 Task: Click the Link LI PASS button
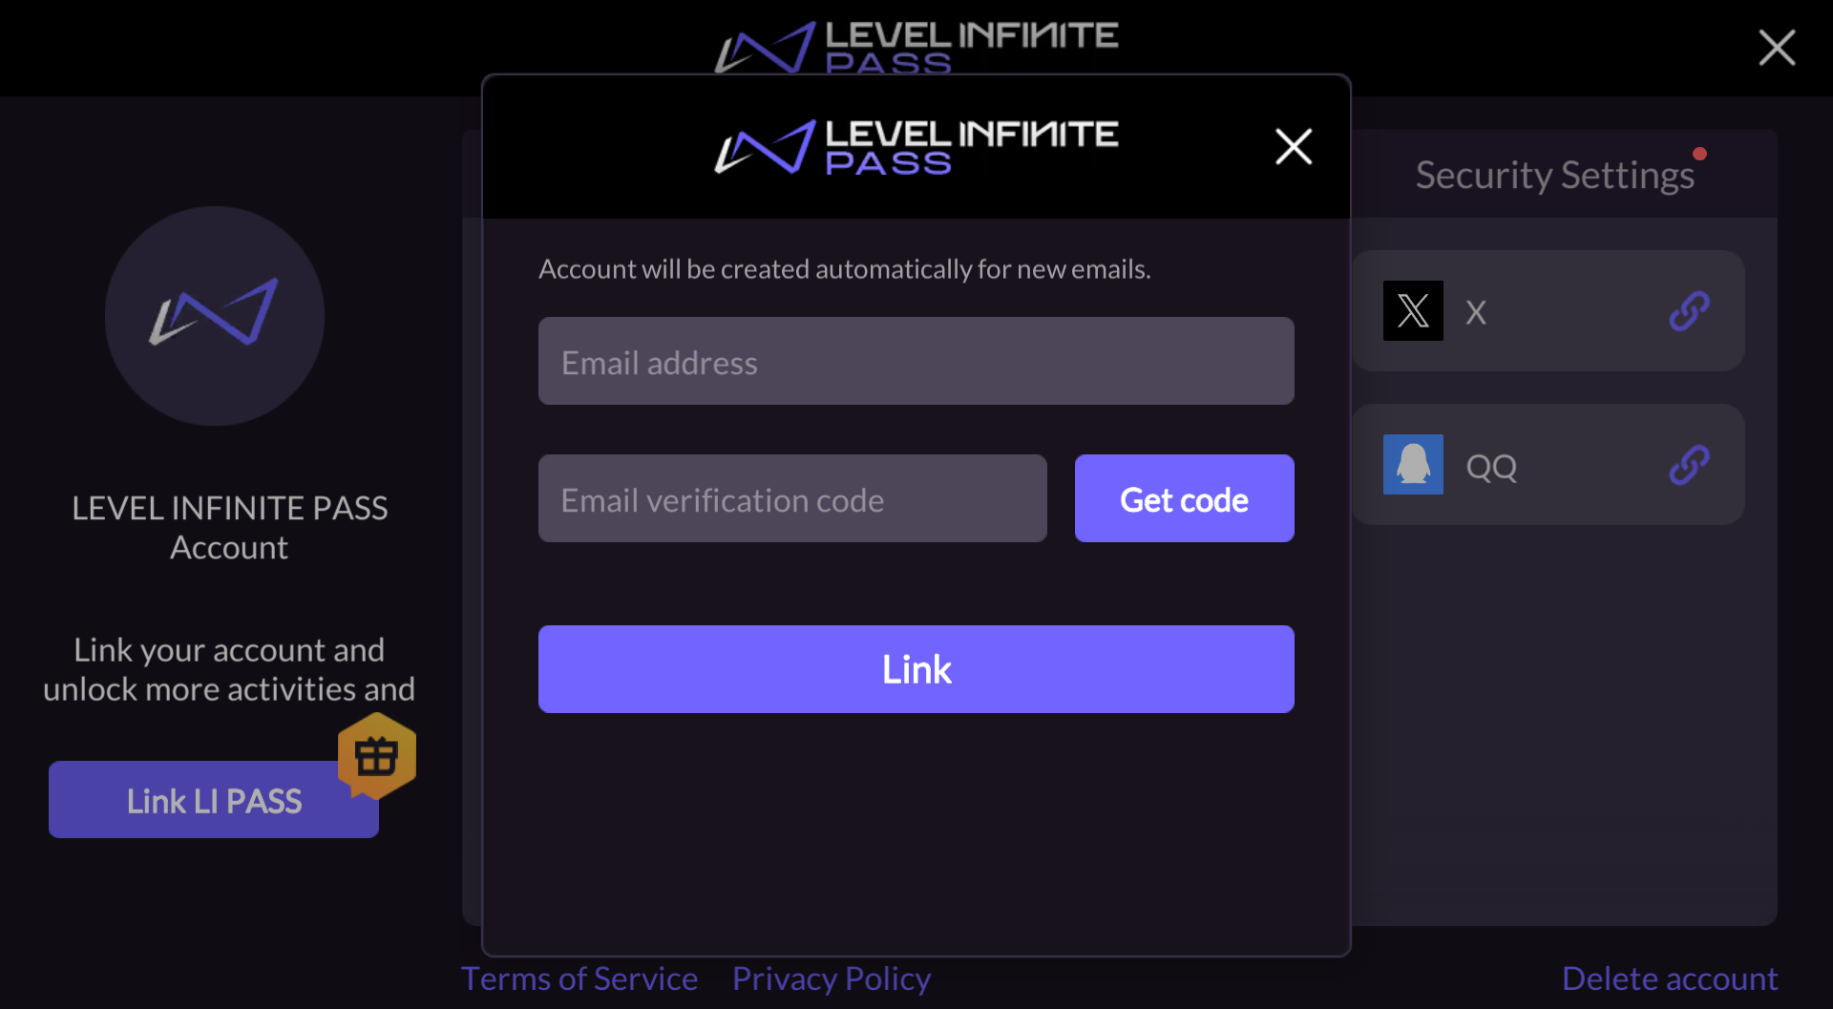pos(213,799)
